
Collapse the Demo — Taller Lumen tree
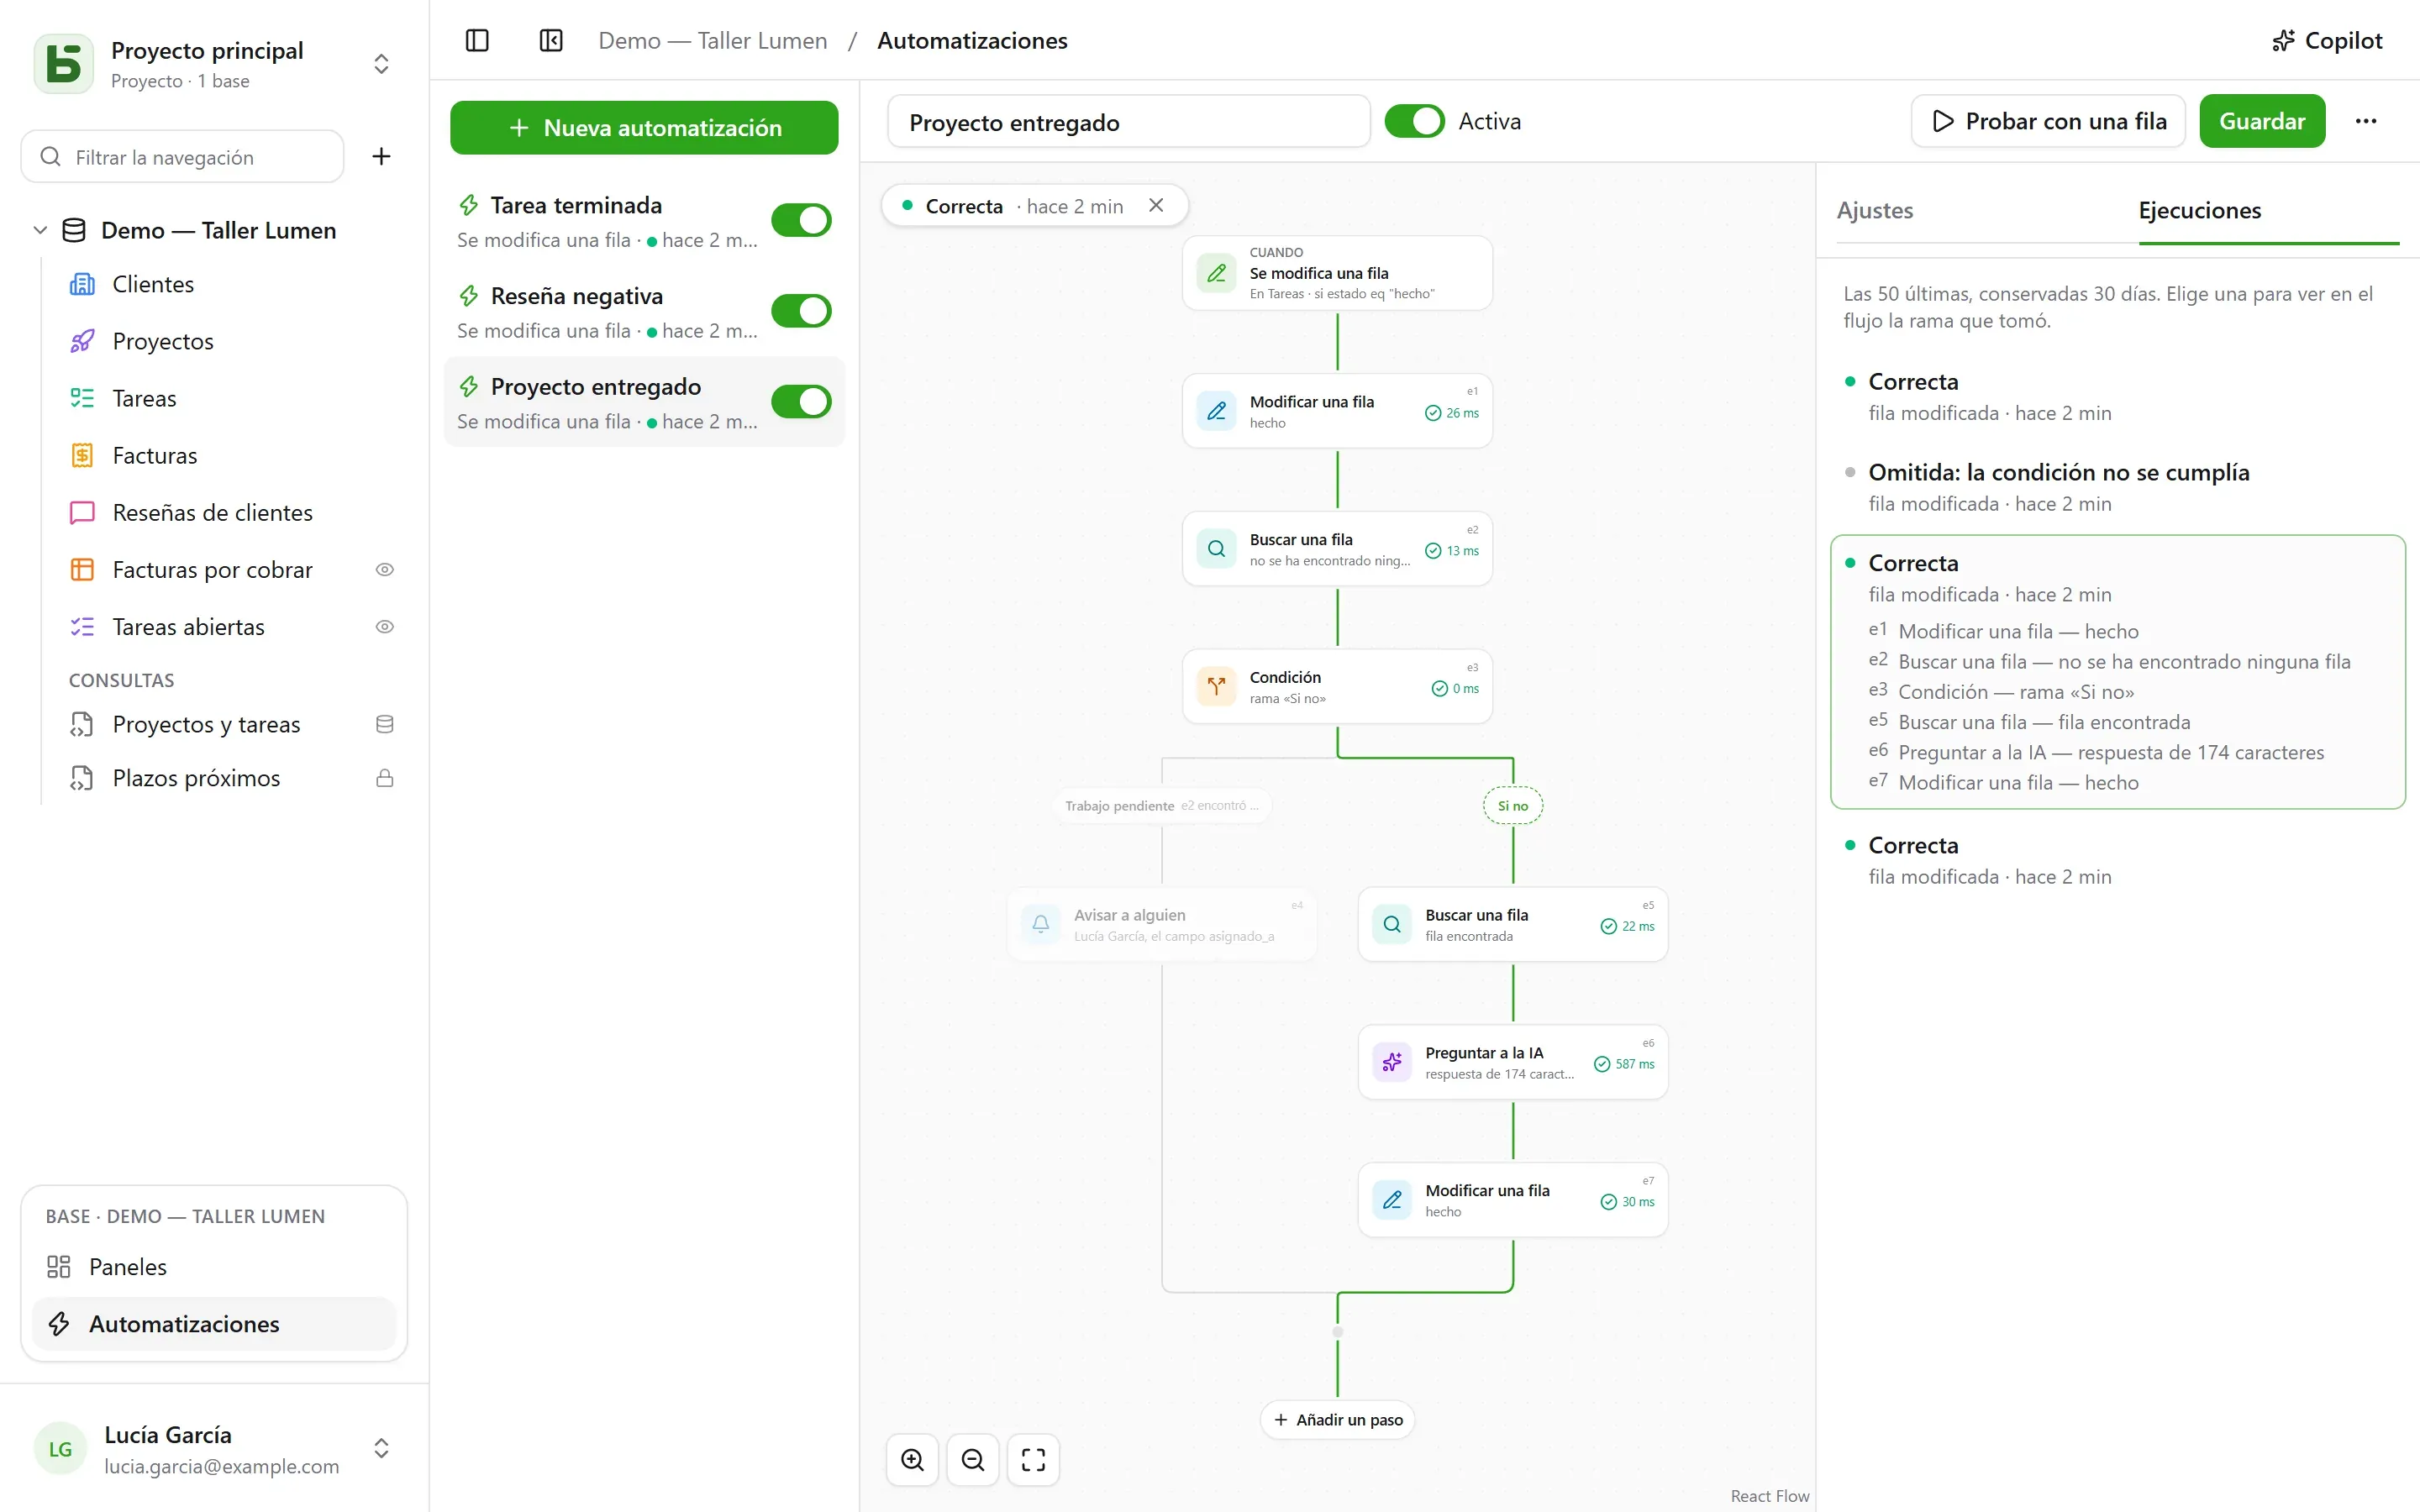coord(40,230)
